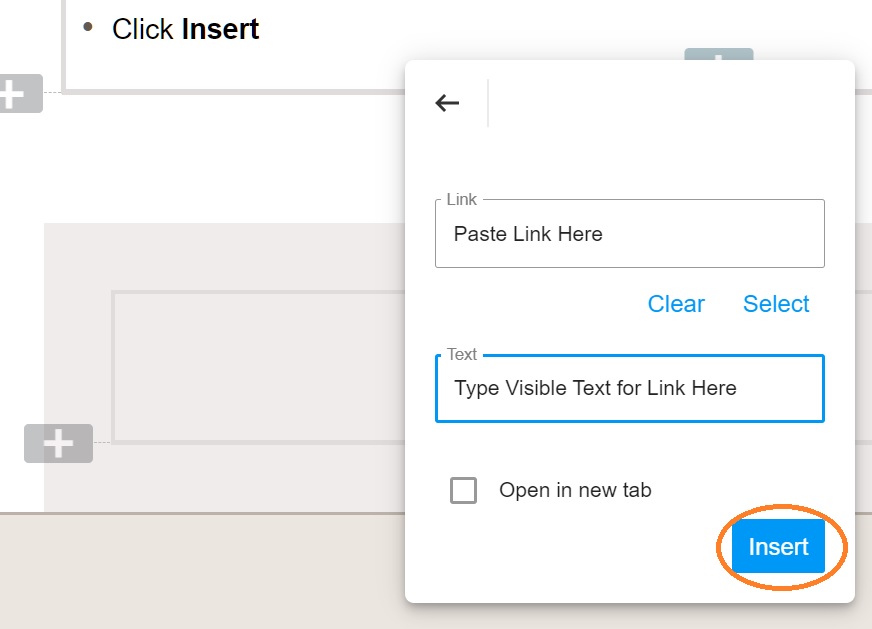Enable the Open in new tab checkbox
Image resolution: width=872 pixels, height=629 pixels.
pos(463,490)
